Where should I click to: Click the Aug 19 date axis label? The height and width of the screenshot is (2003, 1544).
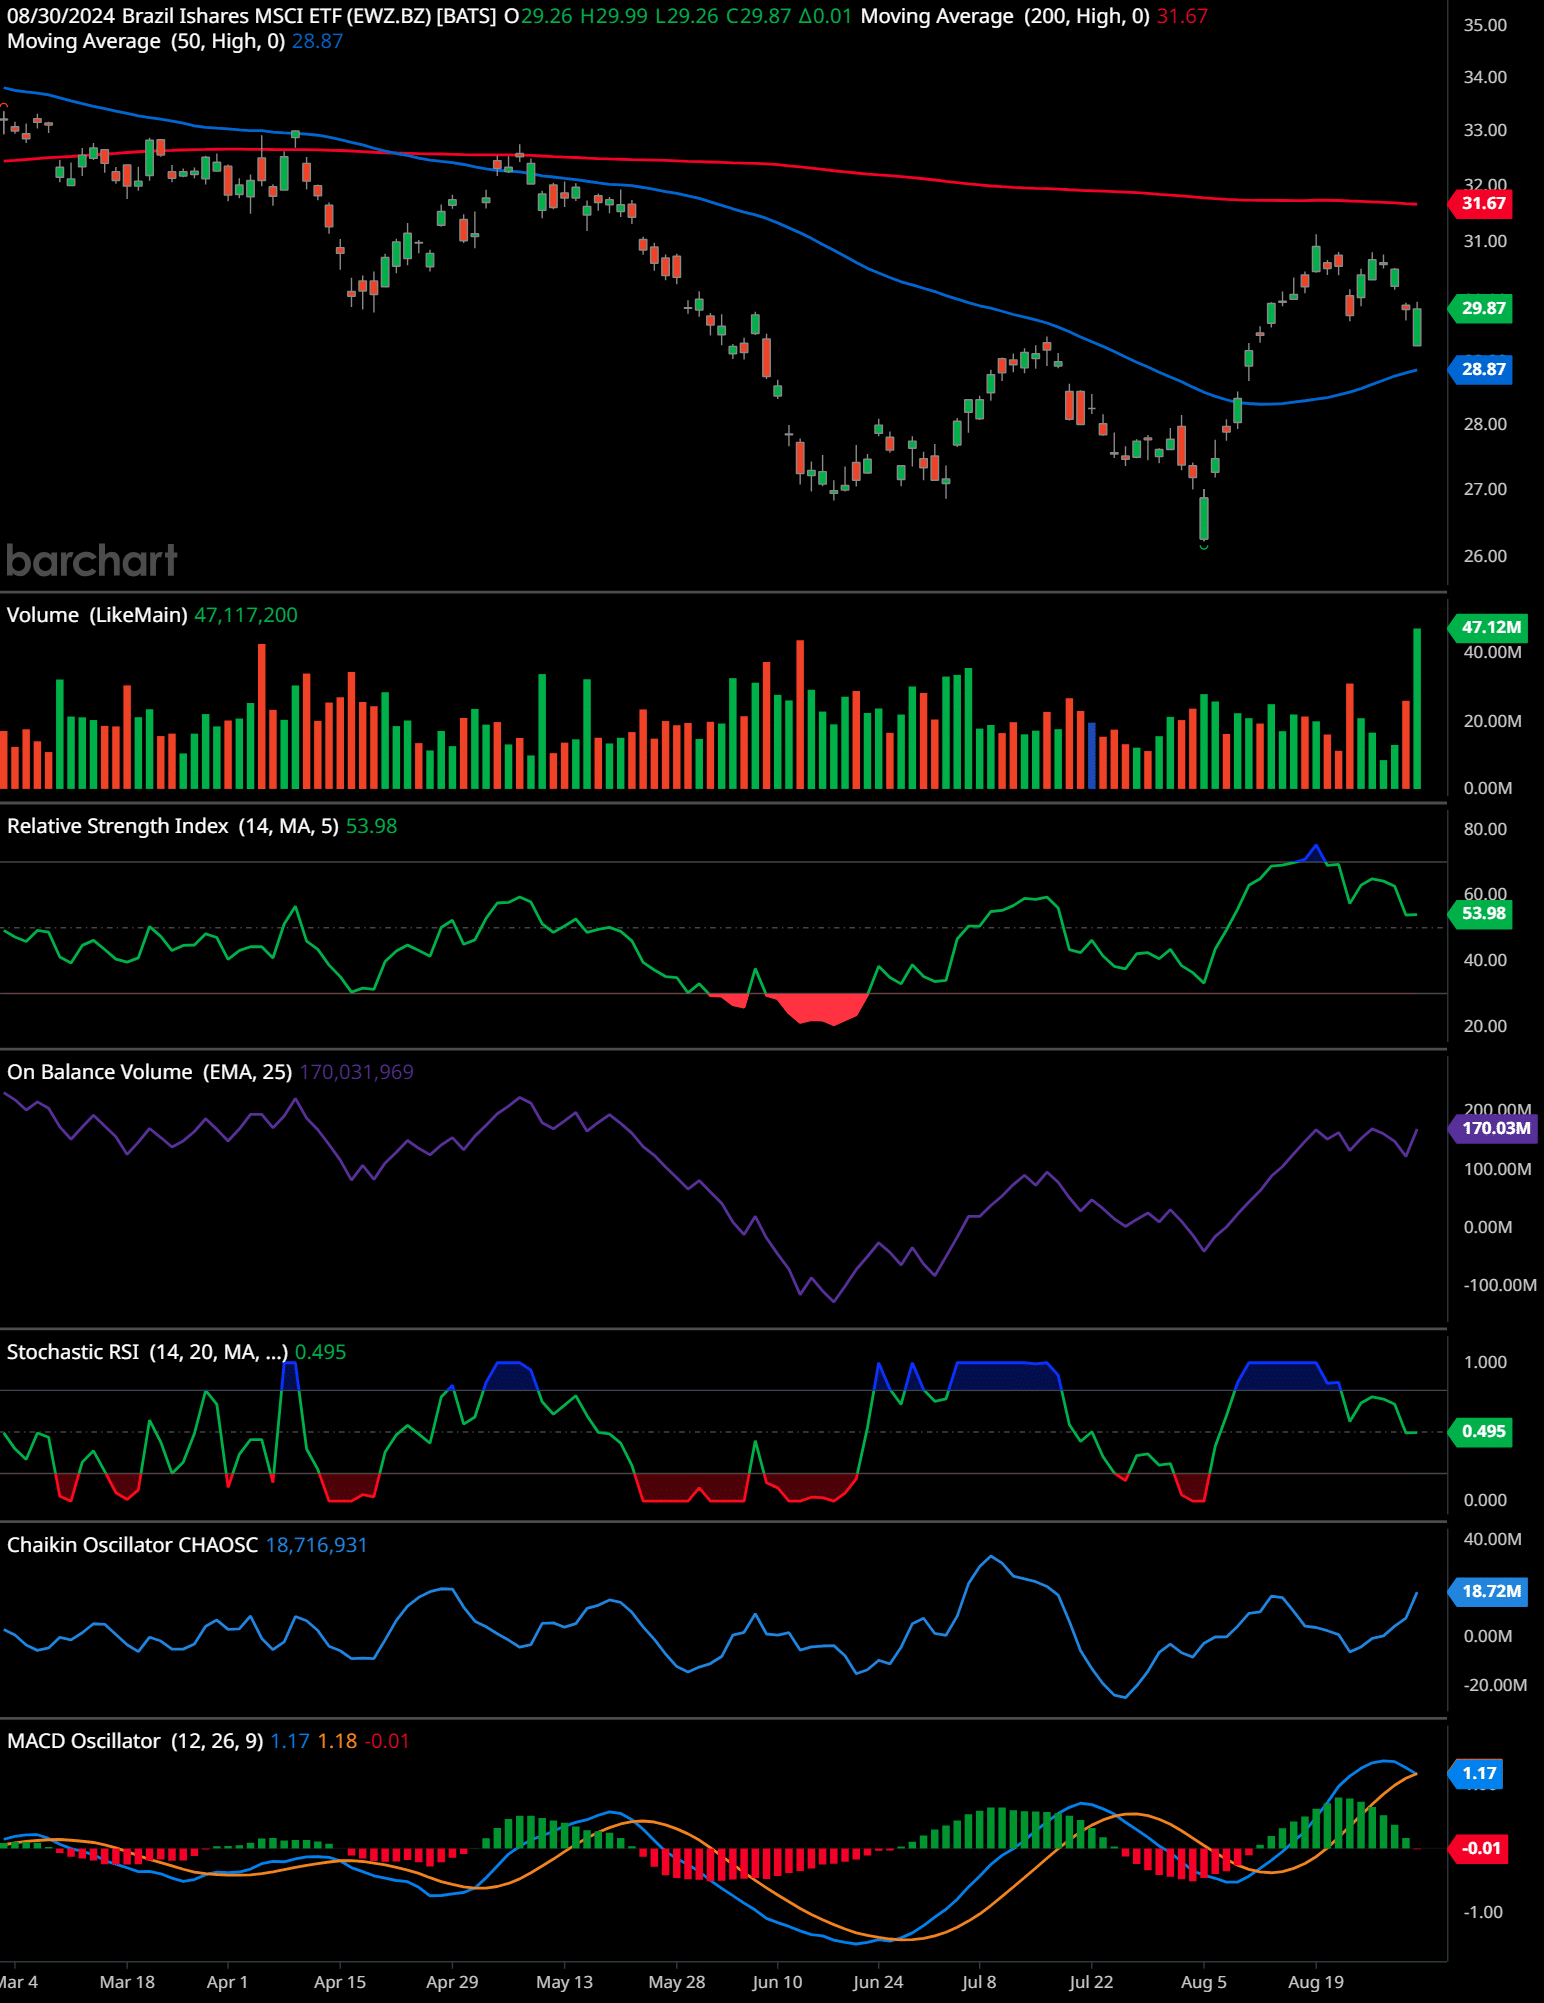[1316, 1982]
